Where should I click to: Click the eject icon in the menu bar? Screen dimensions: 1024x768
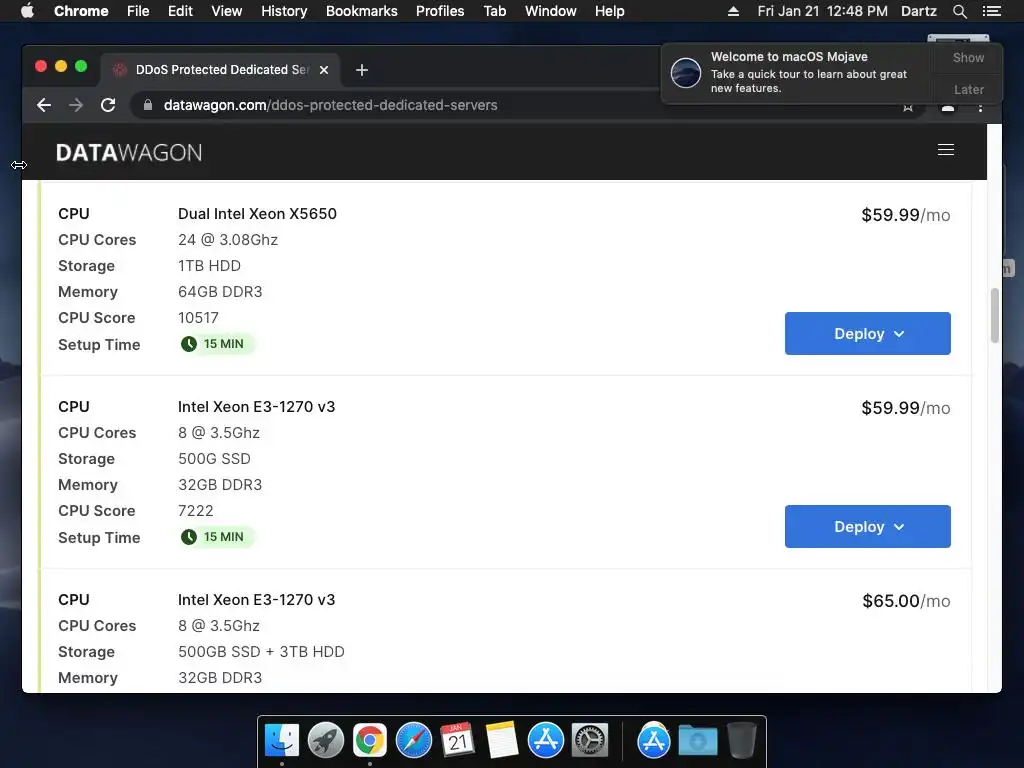pyautogui.click(x=733, y=11)
